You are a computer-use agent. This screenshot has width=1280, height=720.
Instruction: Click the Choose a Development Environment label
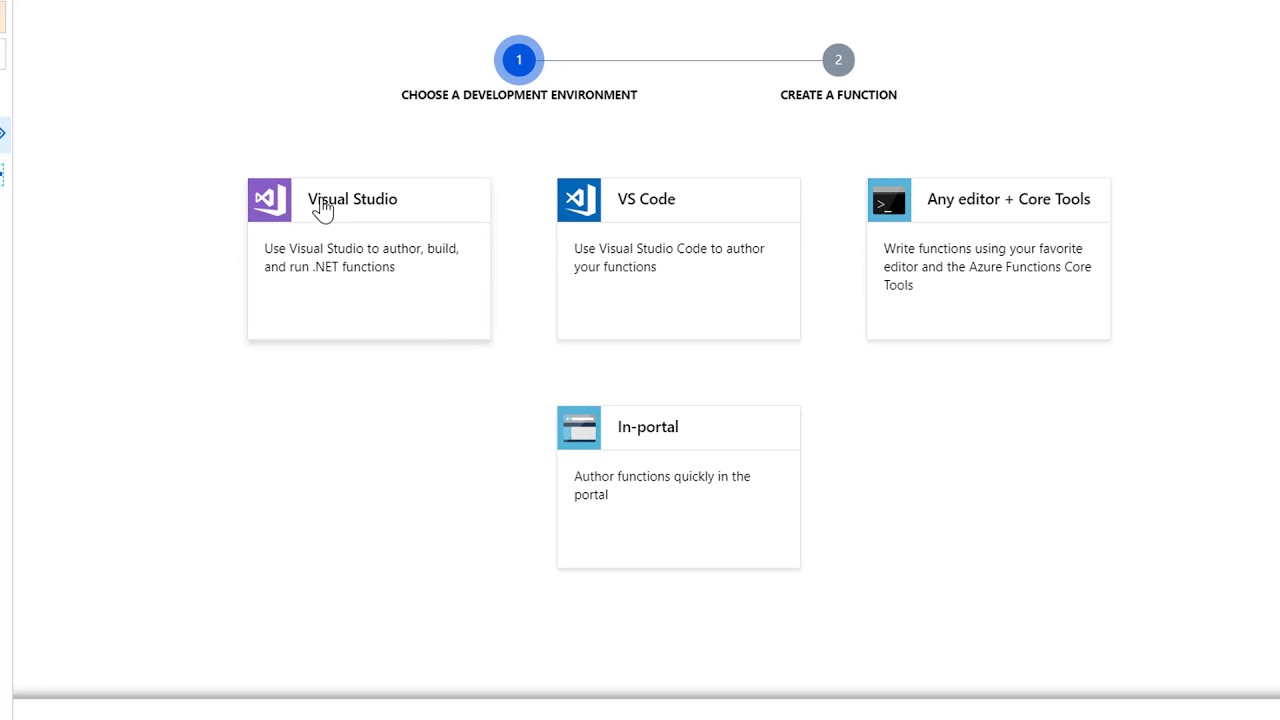[519, 95]
